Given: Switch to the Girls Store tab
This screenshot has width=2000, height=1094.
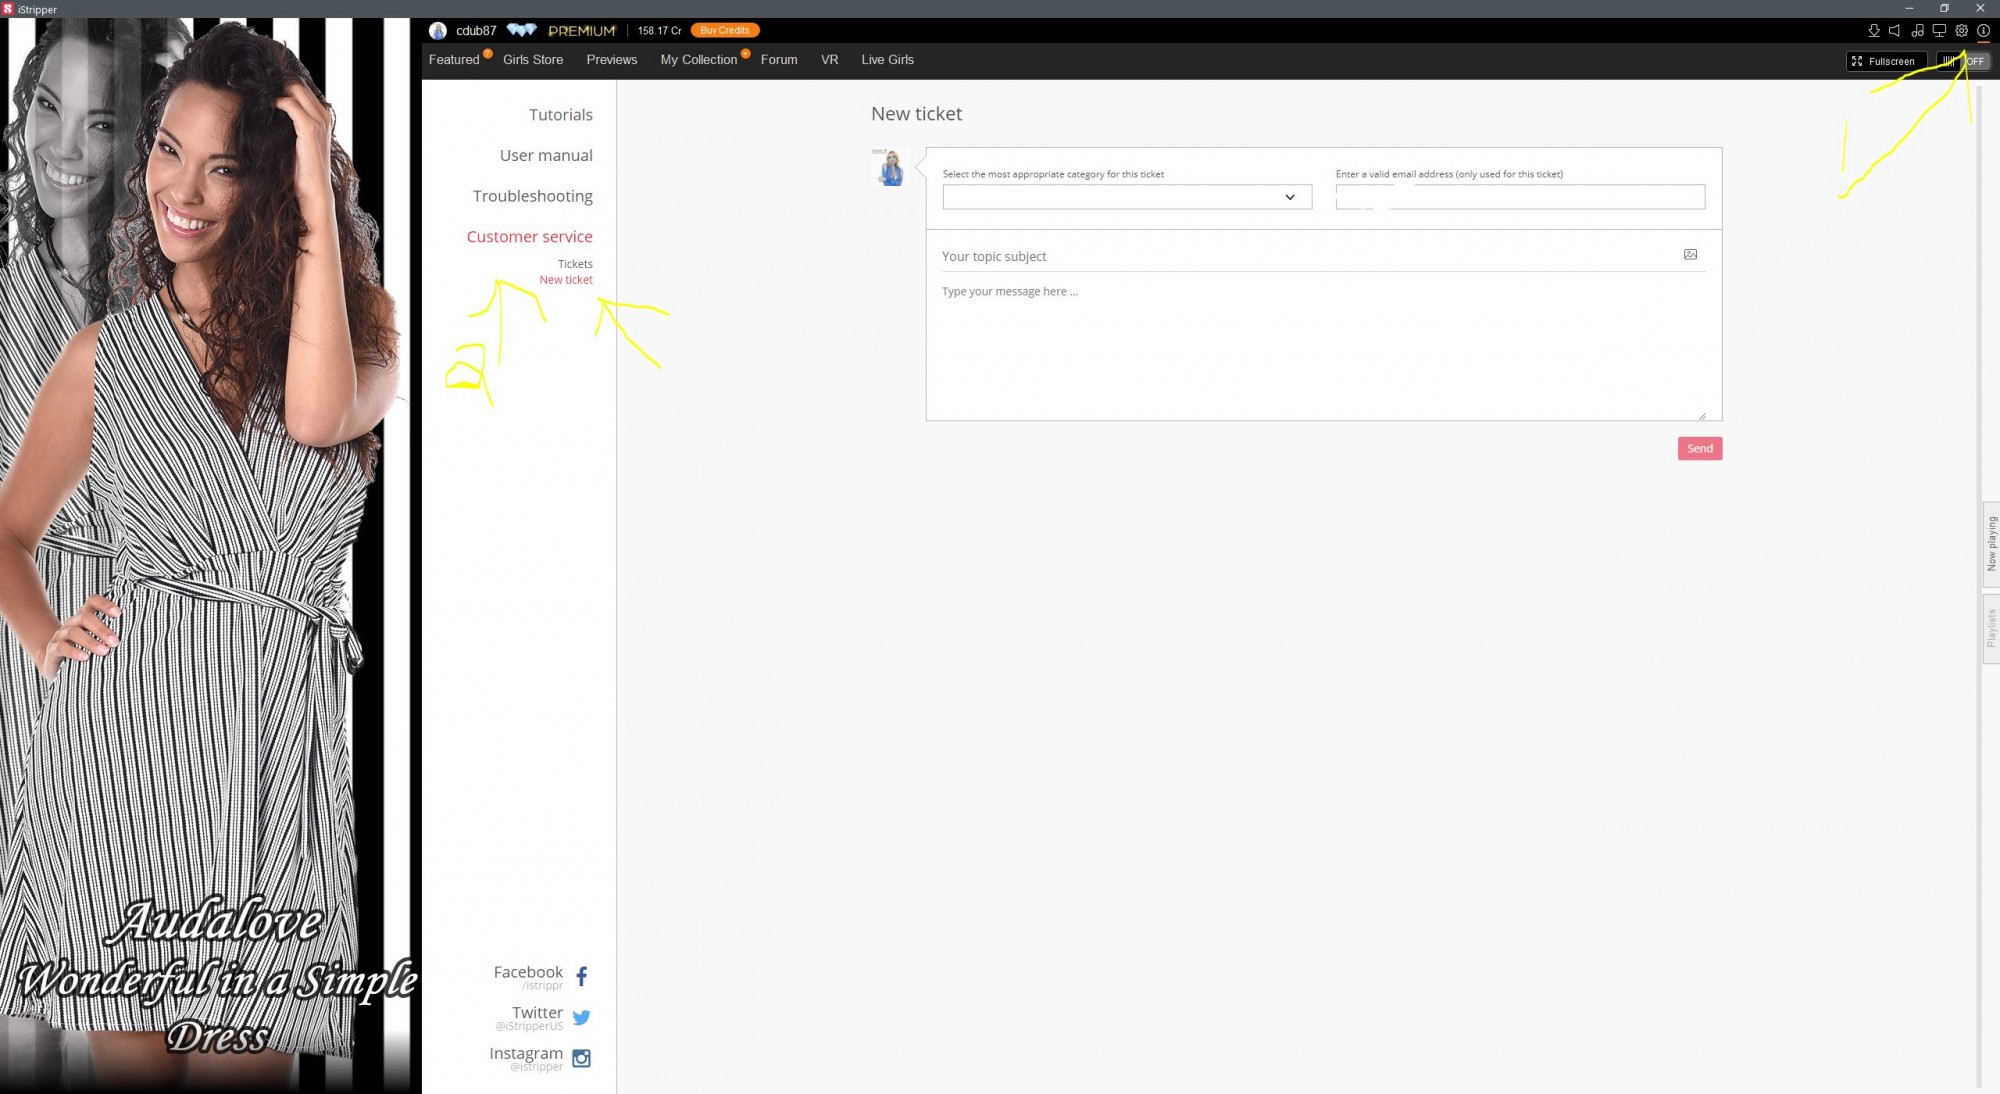Looking at the screenshot, I should point(532,60).
